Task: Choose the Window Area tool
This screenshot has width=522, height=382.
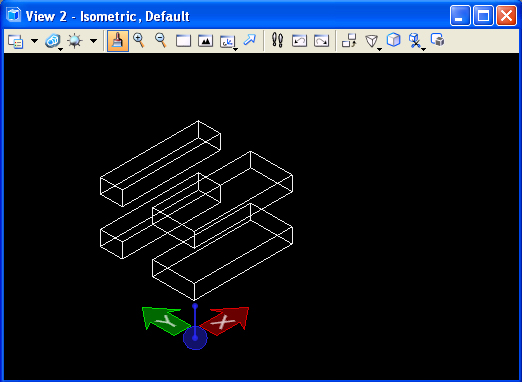Action: coord(183,41)
